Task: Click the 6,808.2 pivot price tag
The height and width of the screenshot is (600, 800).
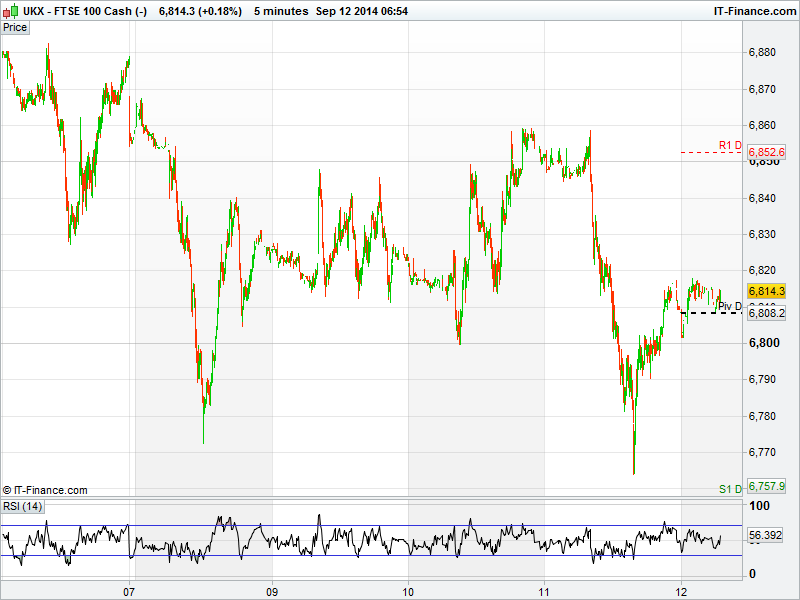Action: pos(767,313)
